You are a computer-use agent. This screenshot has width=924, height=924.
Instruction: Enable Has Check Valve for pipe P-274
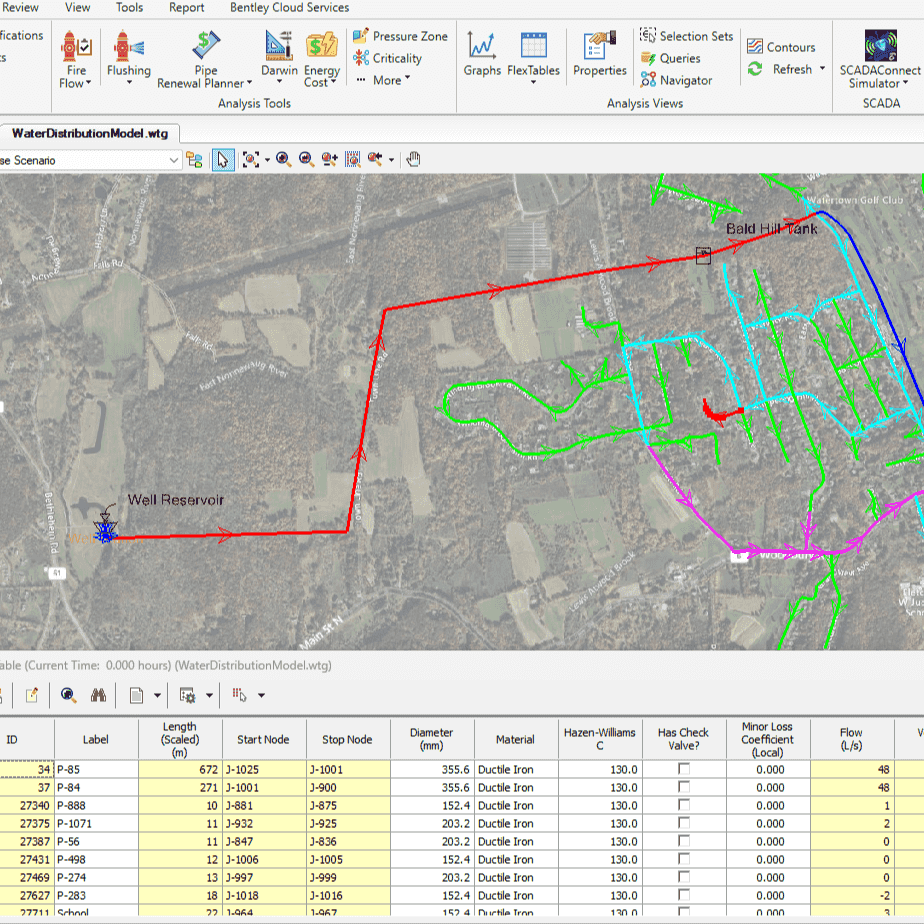click(x=684, y=877)
